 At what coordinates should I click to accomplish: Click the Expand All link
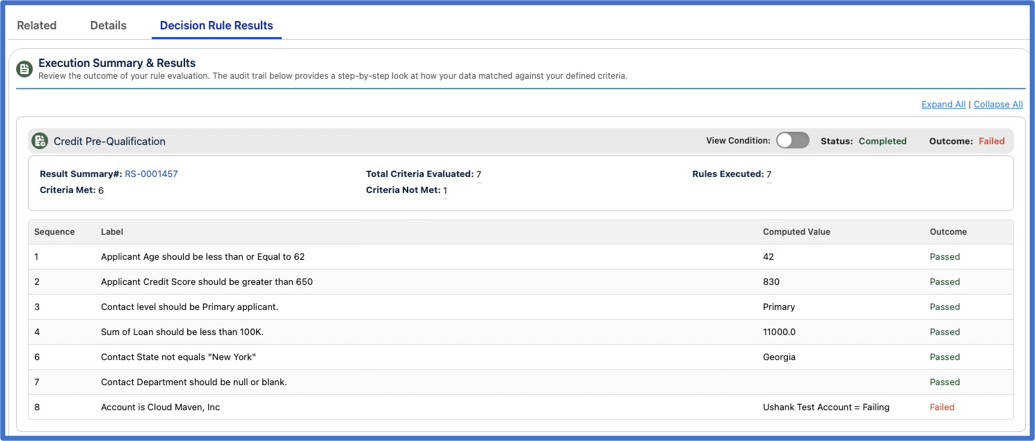(943, 104)
